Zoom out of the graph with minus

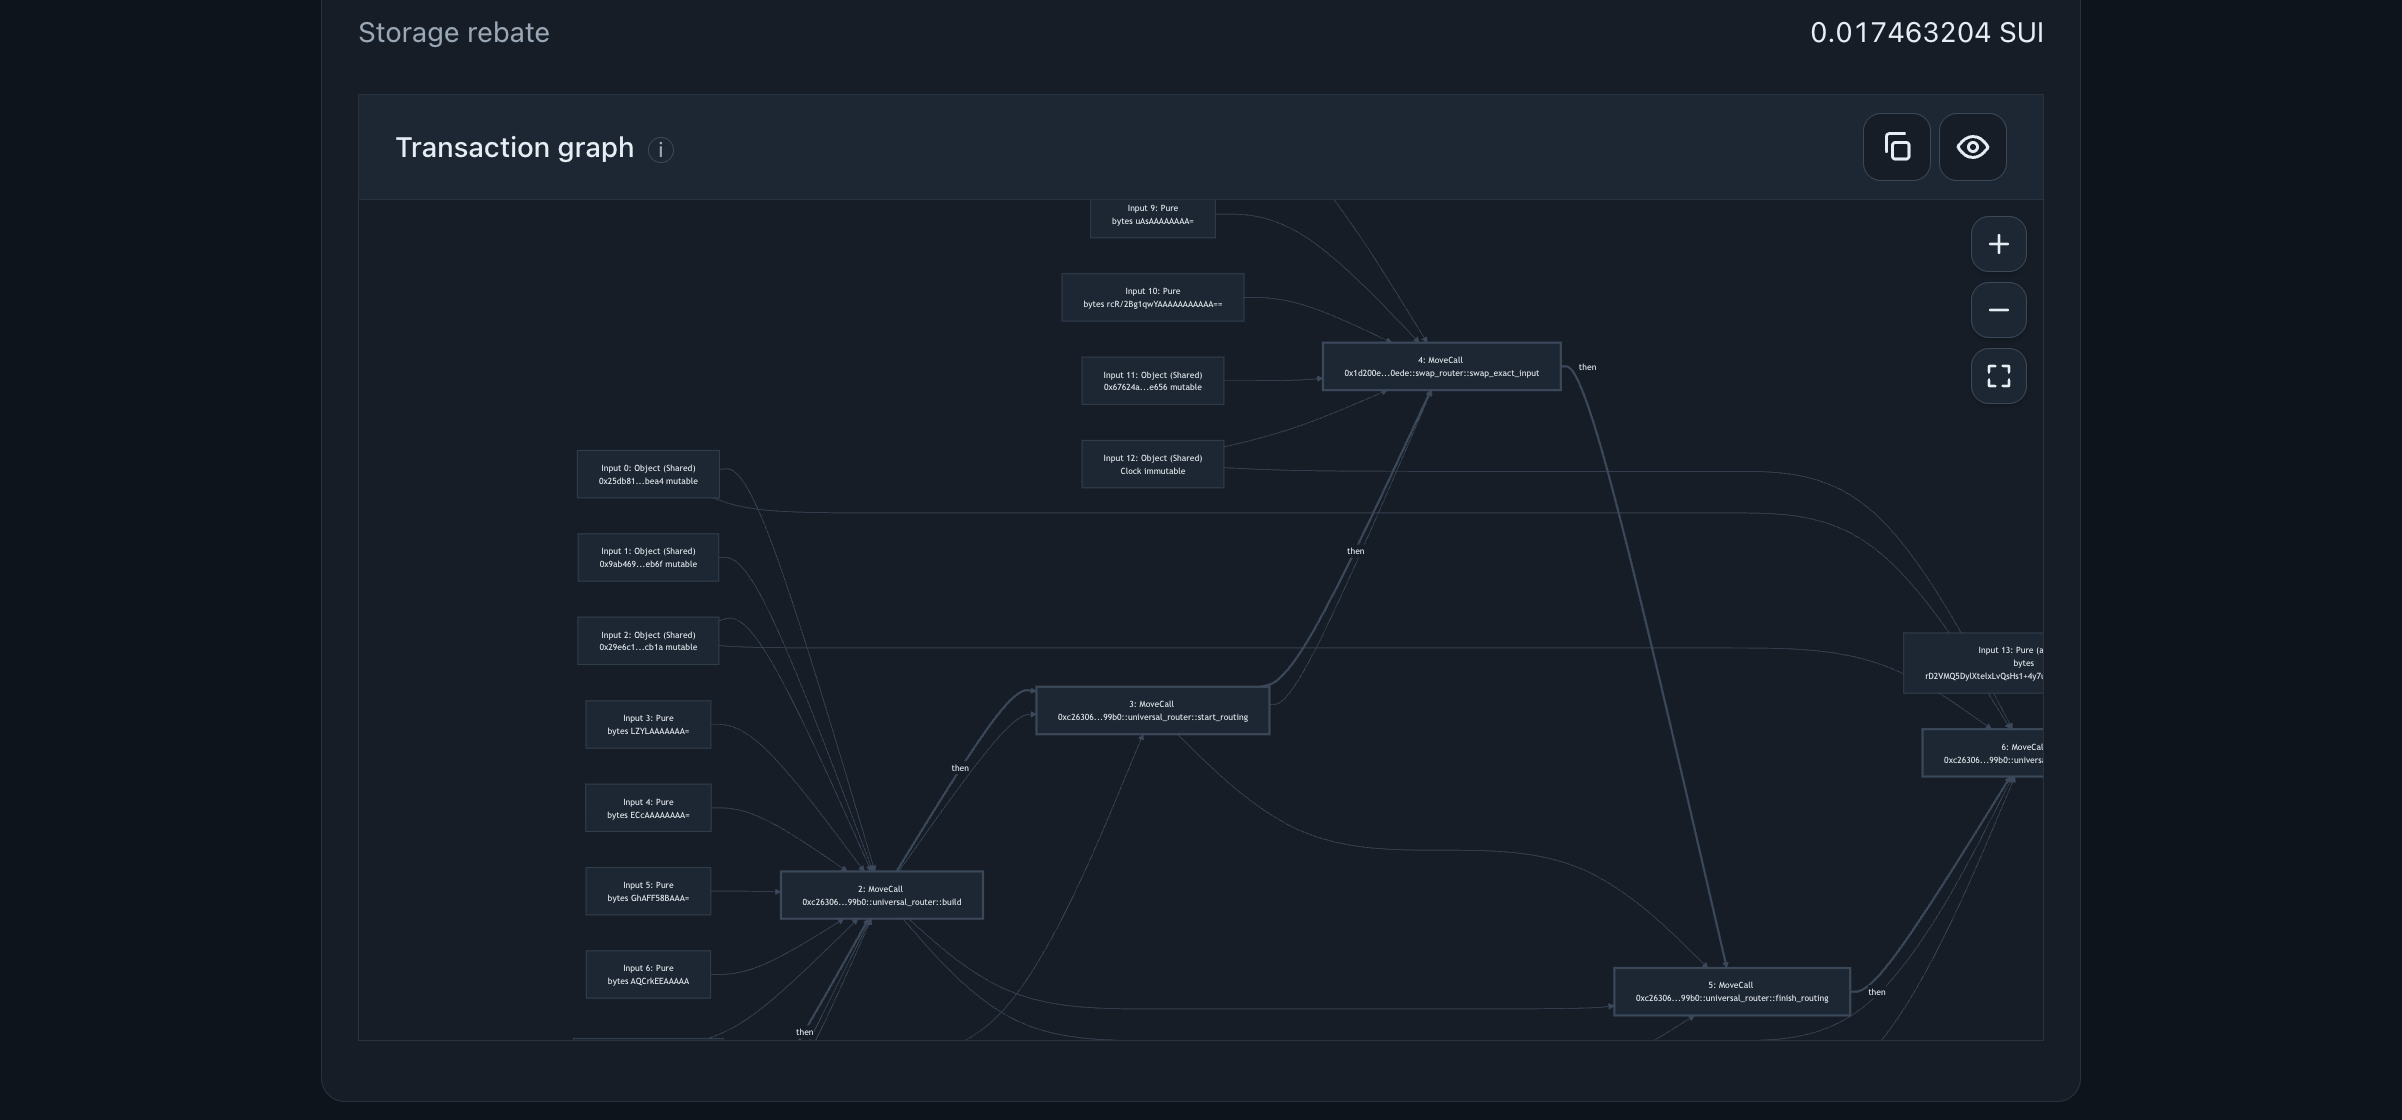pos(1998,310)
